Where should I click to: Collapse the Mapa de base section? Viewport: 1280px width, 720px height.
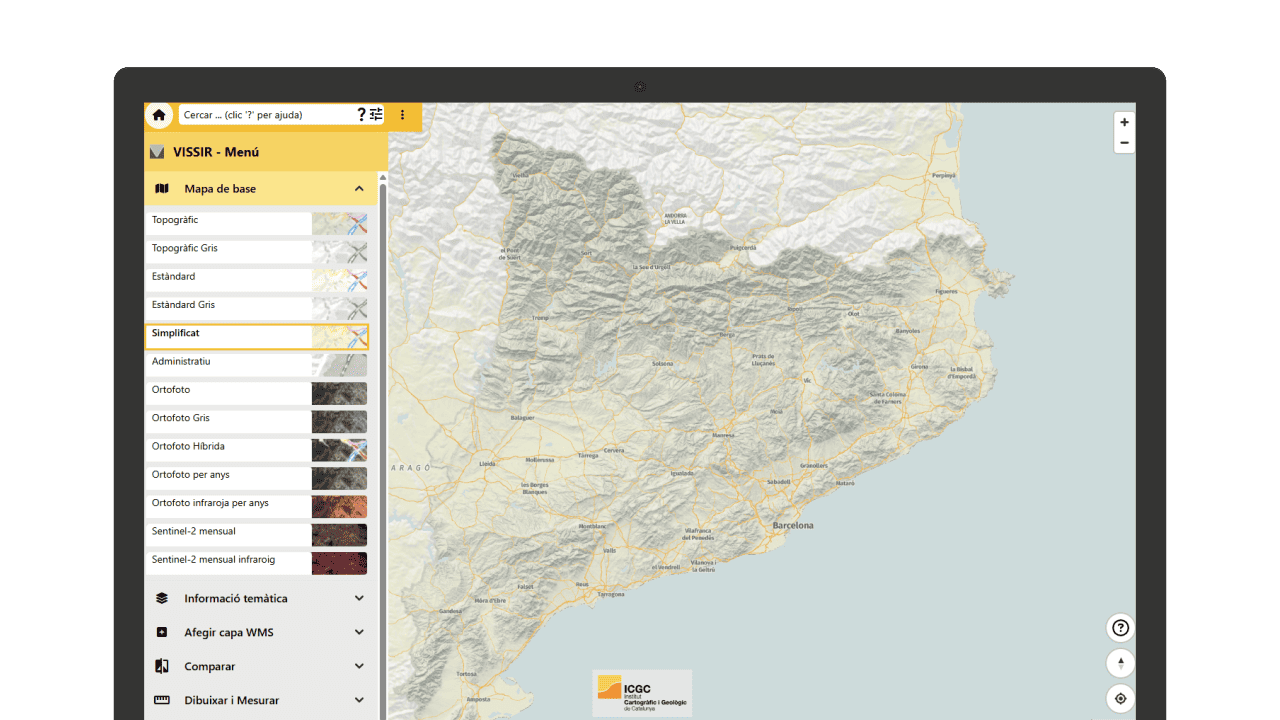coord(358,188)
